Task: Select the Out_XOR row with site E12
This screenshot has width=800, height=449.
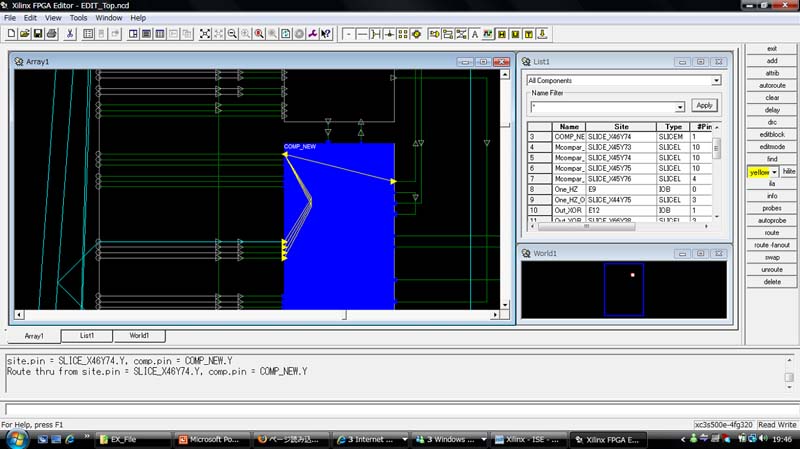Action: [620, 210]
